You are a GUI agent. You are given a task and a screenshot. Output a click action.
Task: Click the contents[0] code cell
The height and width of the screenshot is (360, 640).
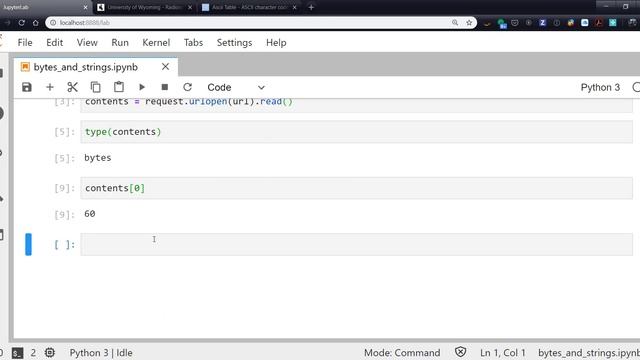[x=356, y=188]
